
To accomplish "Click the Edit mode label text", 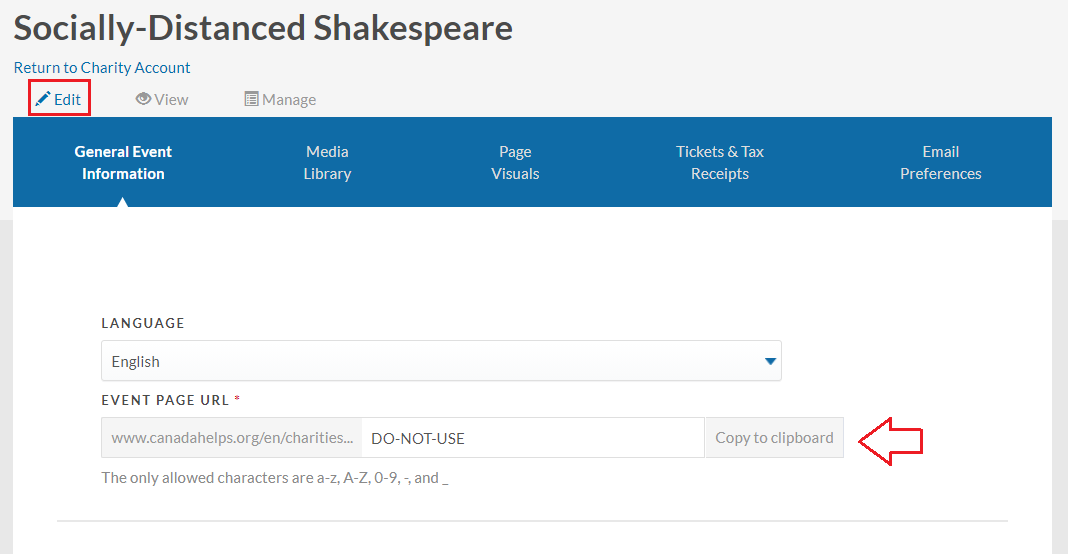I will tap(67, 99).
